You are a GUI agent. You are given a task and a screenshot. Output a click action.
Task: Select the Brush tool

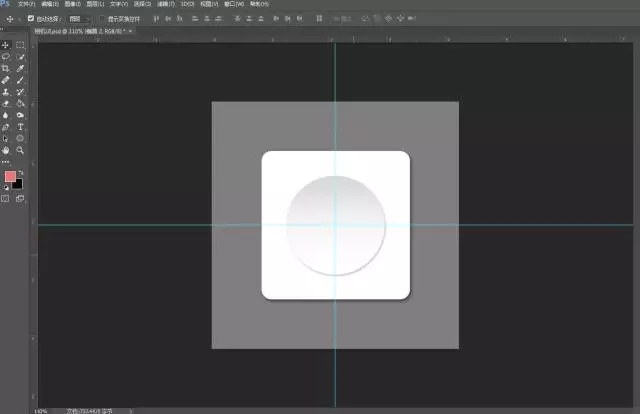click(20, 80)
